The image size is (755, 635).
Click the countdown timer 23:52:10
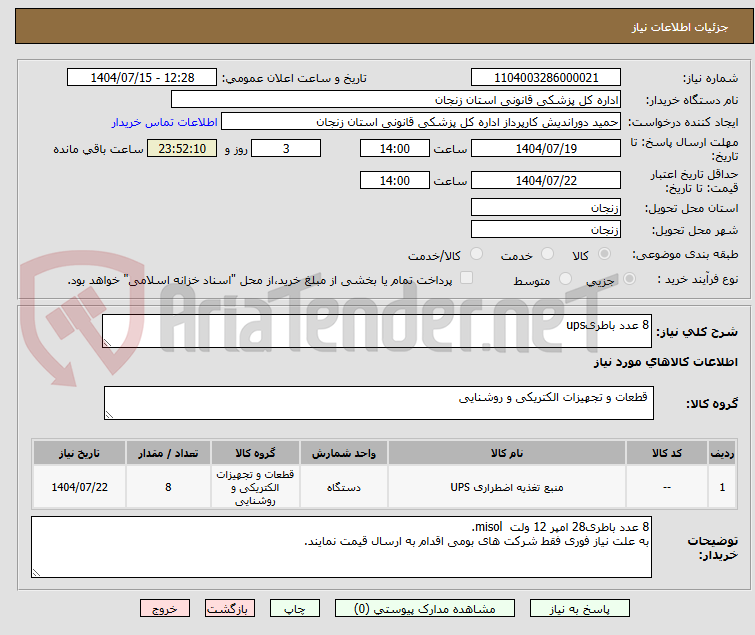point(182,148)
